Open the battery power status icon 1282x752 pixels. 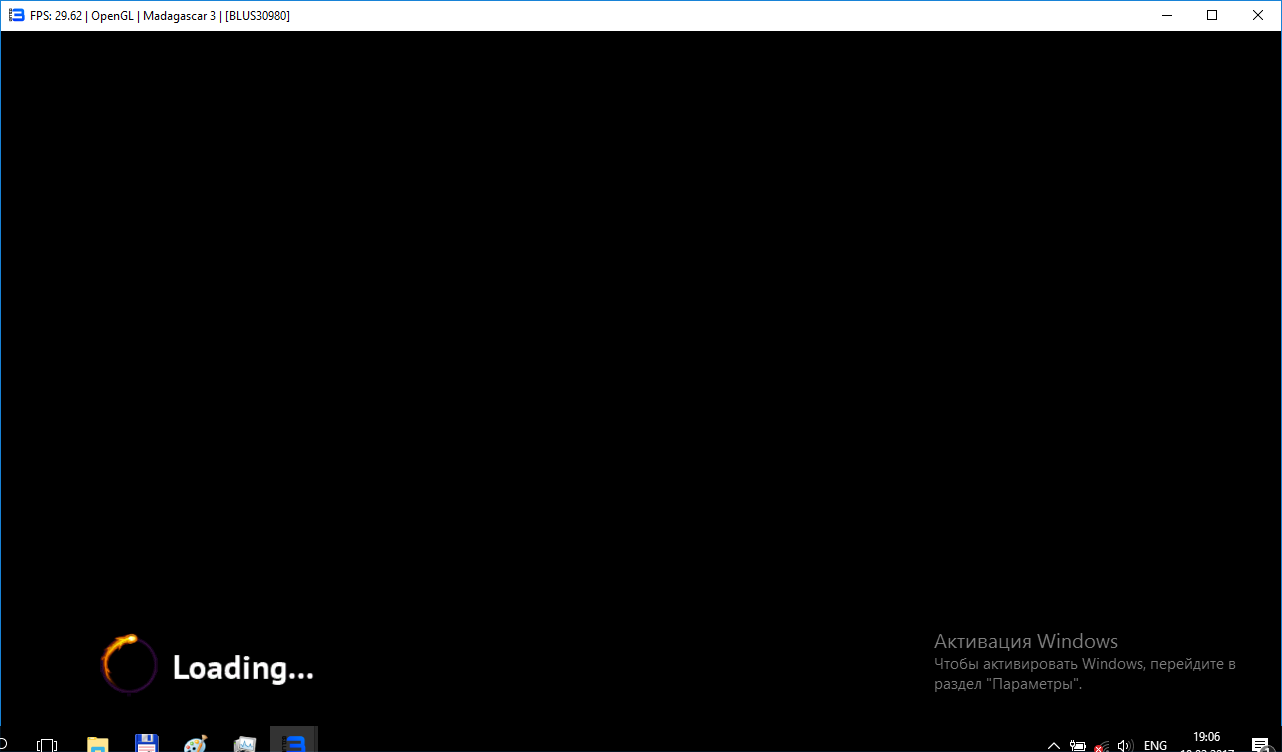click(x=1077, y=746)
